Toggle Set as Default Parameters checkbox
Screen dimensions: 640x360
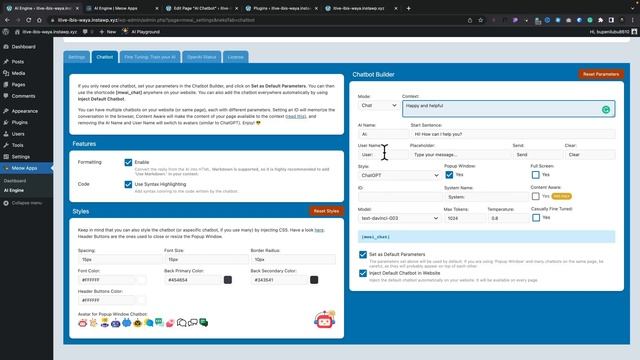(363, 254)
